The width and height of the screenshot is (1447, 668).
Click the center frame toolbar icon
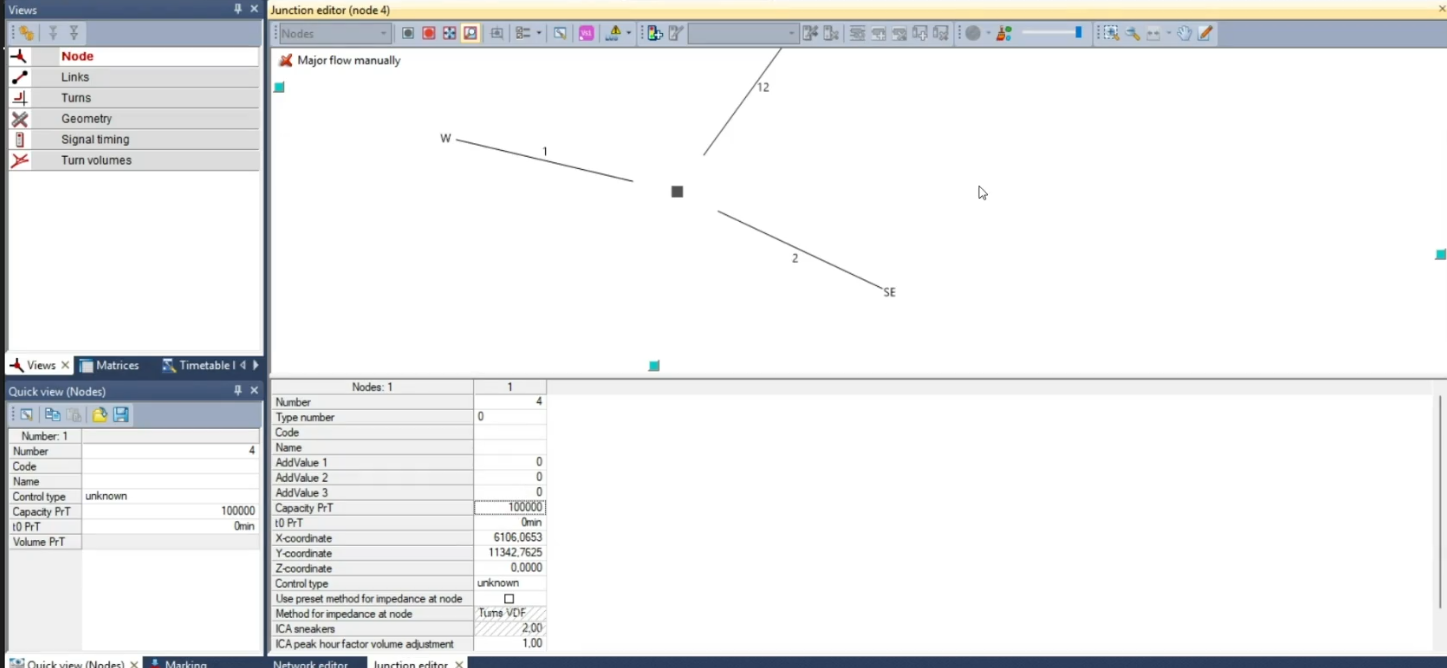[497, 33]
